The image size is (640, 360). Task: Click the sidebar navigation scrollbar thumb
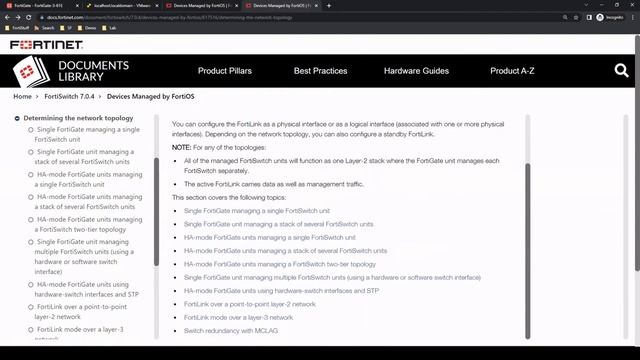(156, 212)
